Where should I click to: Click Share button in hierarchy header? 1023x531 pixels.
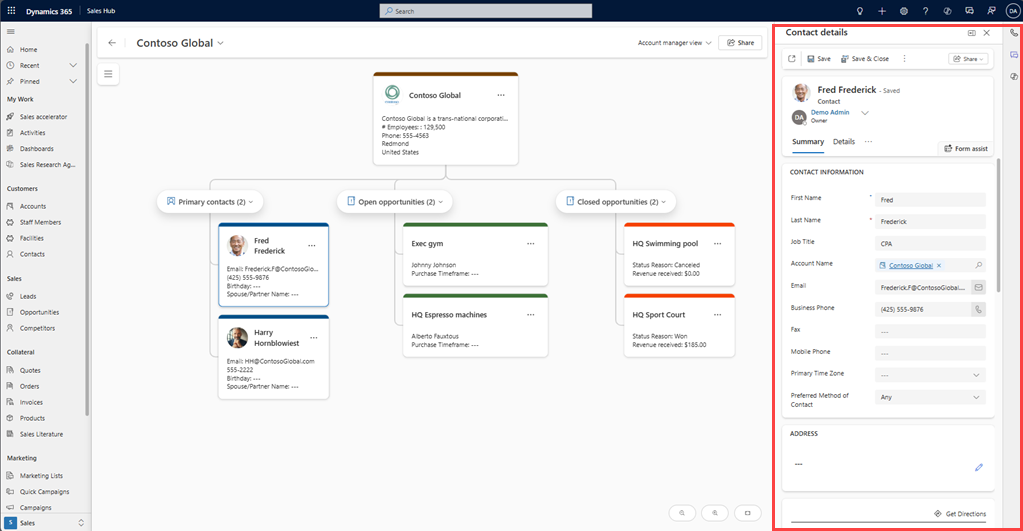(741, 43)
